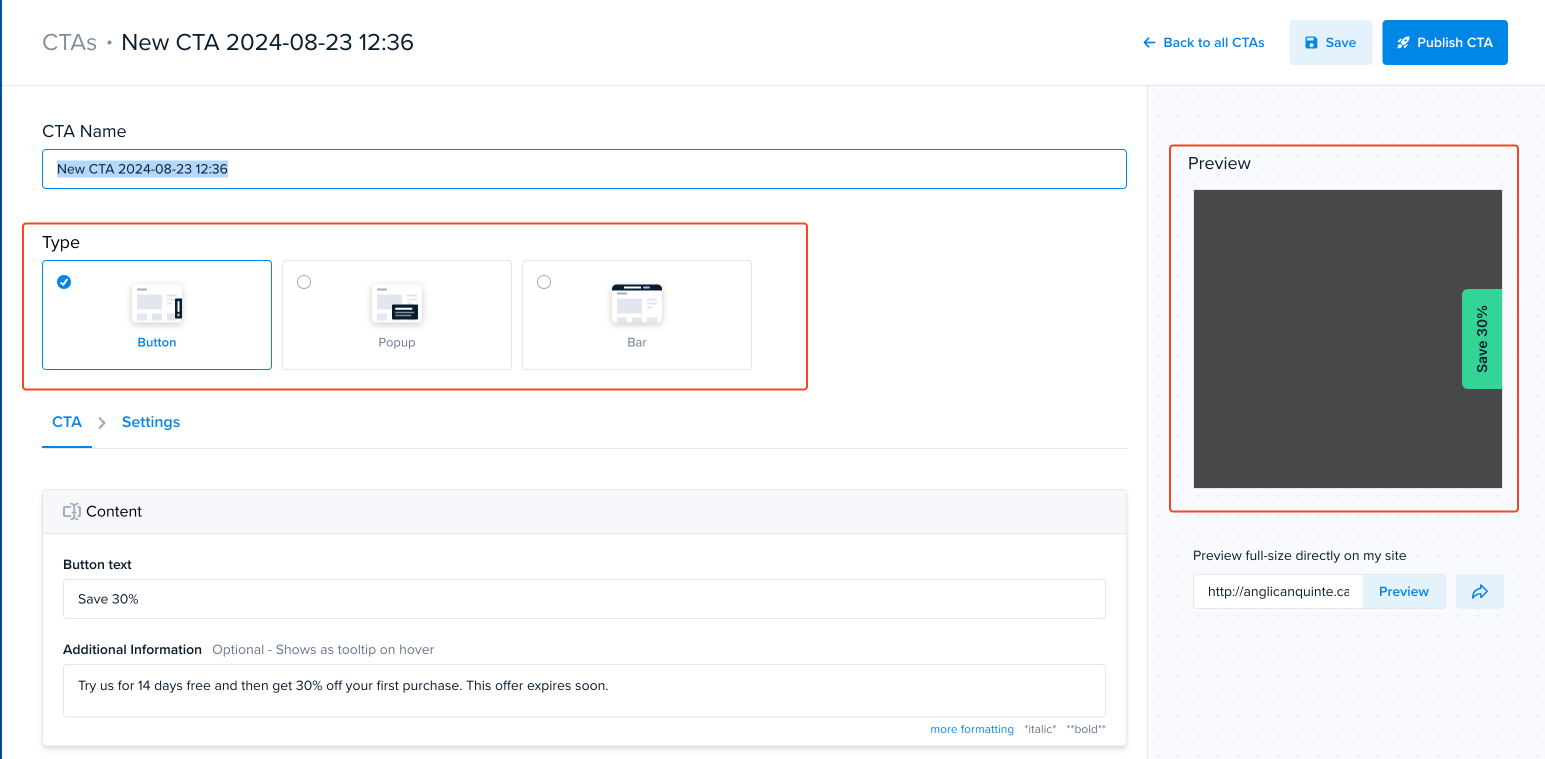Click the green Save 30% preview button

click(1482, 339)
